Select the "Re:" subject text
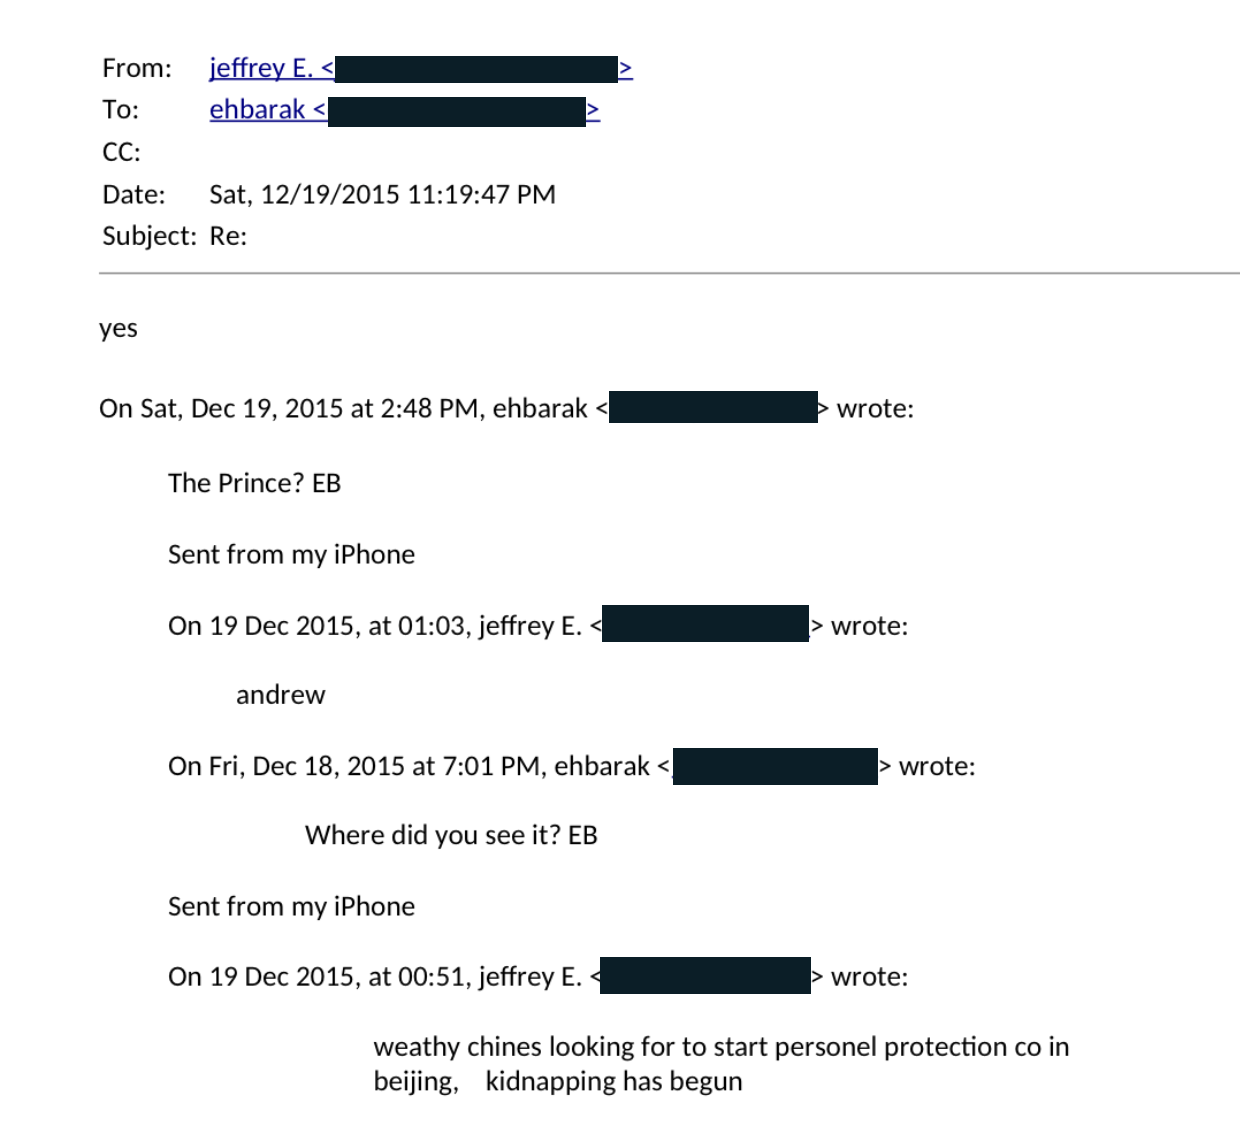Screen dimensions: 1240x1132 (228, 236)
